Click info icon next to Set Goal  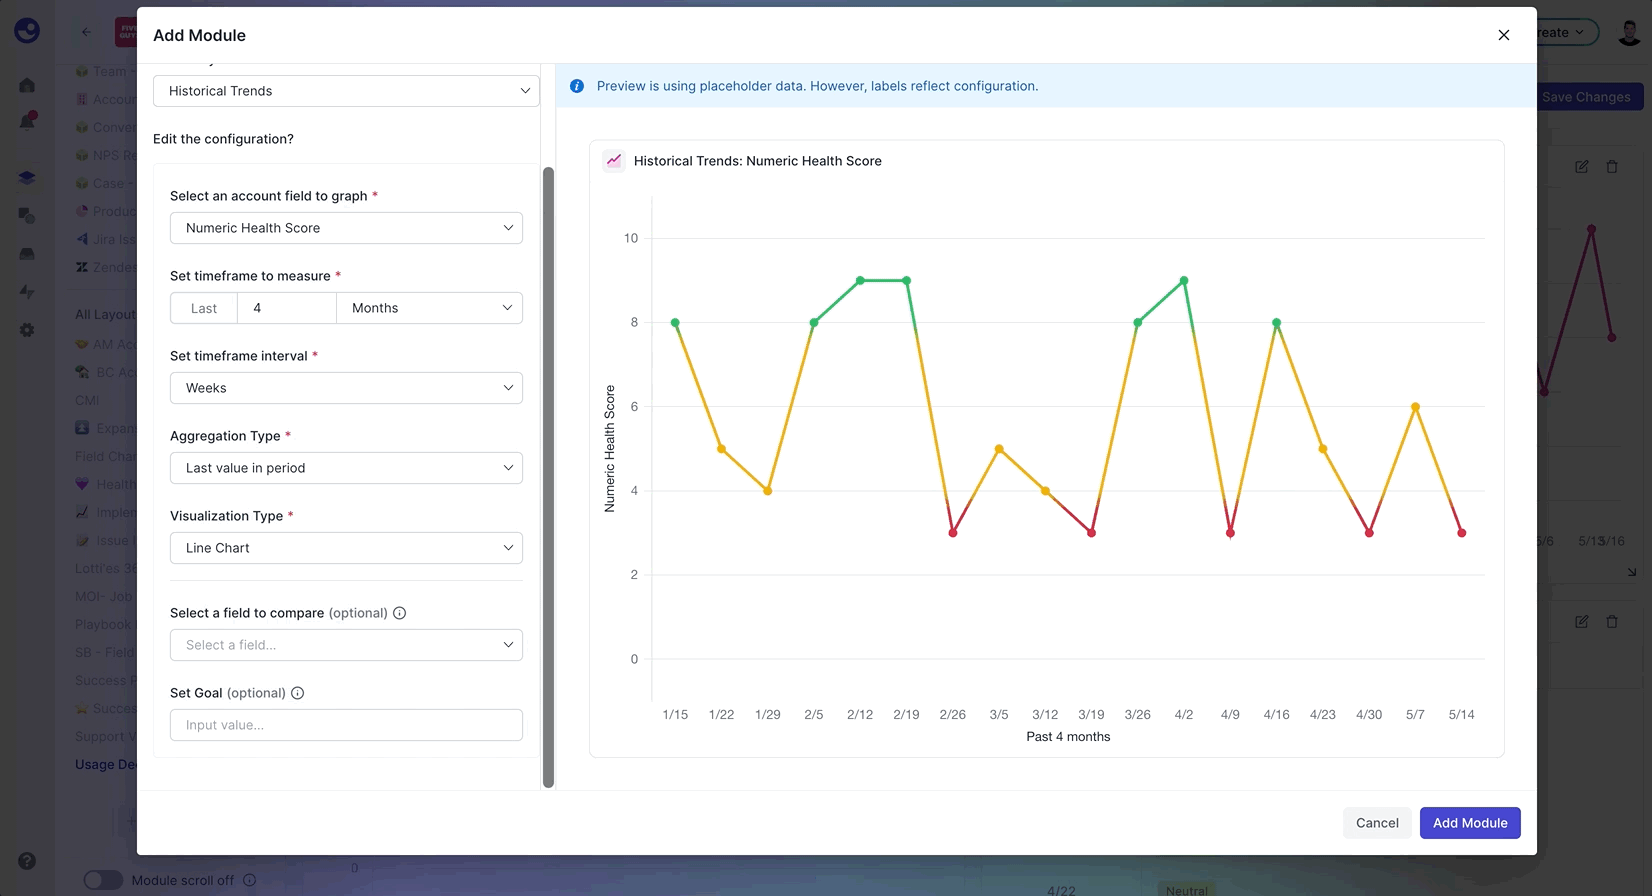point(298,693)
